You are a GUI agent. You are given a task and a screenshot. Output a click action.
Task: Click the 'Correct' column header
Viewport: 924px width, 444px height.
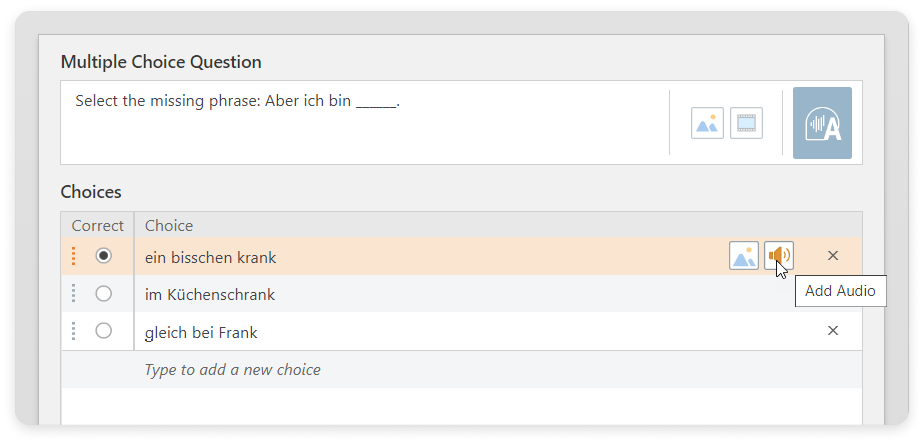click(x=98, y=226)
